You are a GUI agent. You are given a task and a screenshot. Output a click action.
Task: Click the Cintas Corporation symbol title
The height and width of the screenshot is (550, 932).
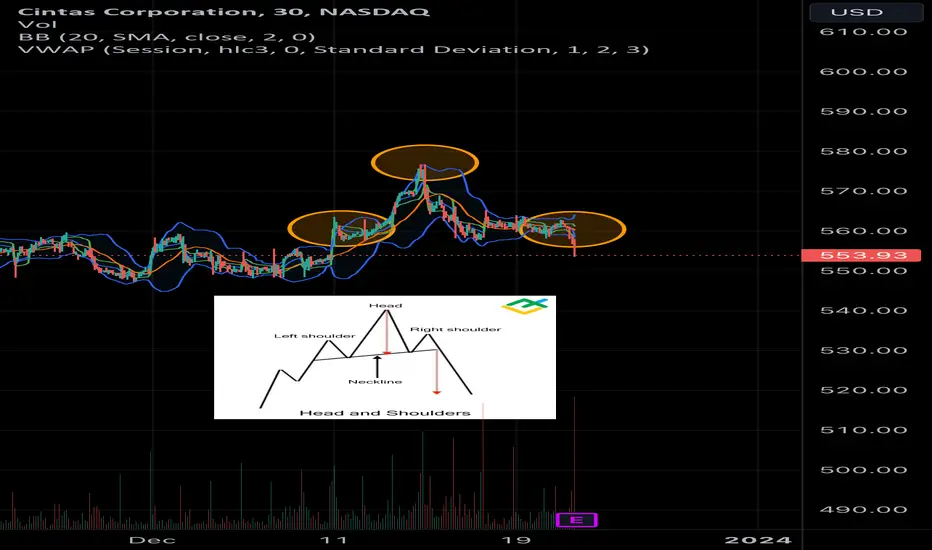tap(223, 11)
